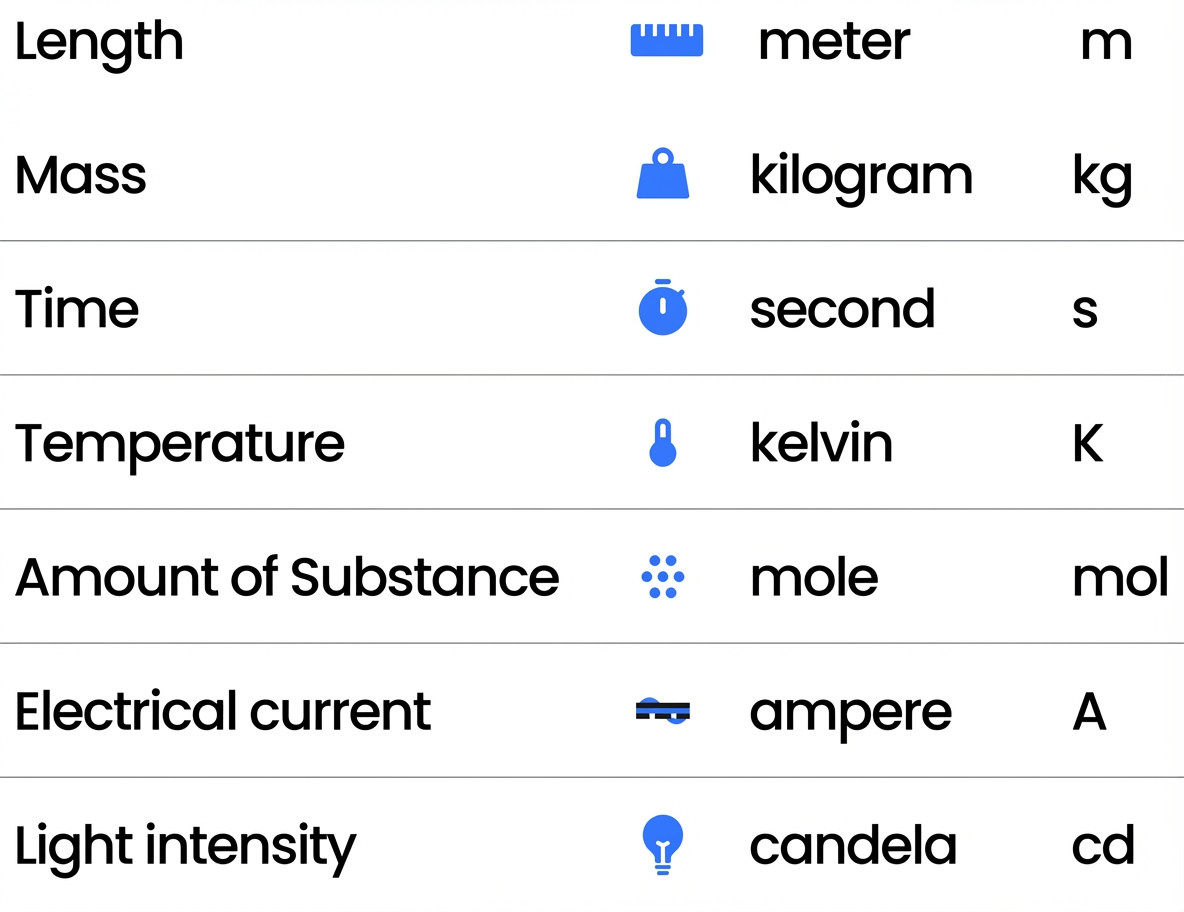Click the blue ruler icon for Length
The height and width of the screenshot is (912, 1184).
coord(666,41)
